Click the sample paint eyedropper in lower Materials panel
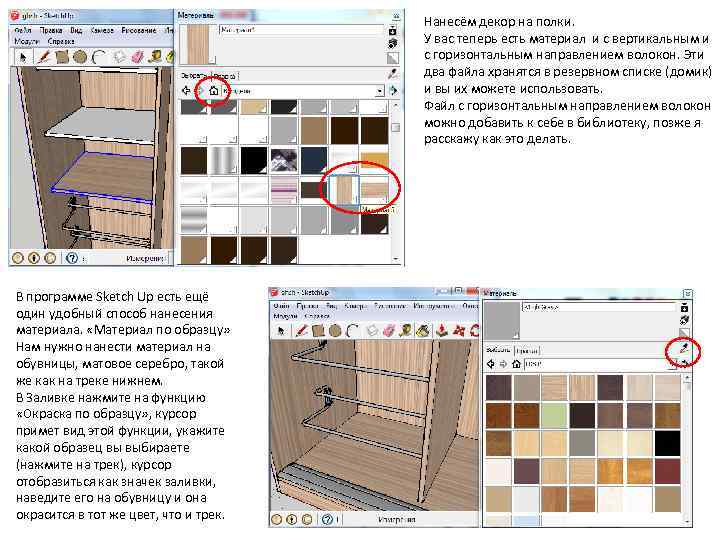Viewport: 720px width, 540px height. [x=684, y=349]
